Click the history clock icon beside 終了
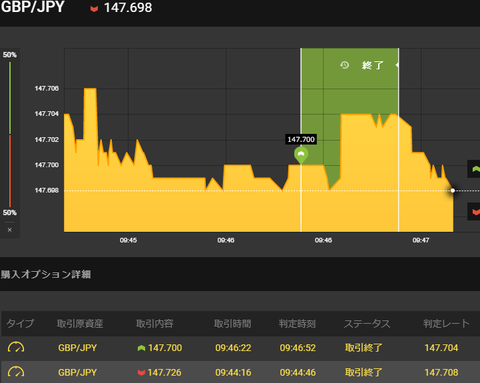 [345, 65]
